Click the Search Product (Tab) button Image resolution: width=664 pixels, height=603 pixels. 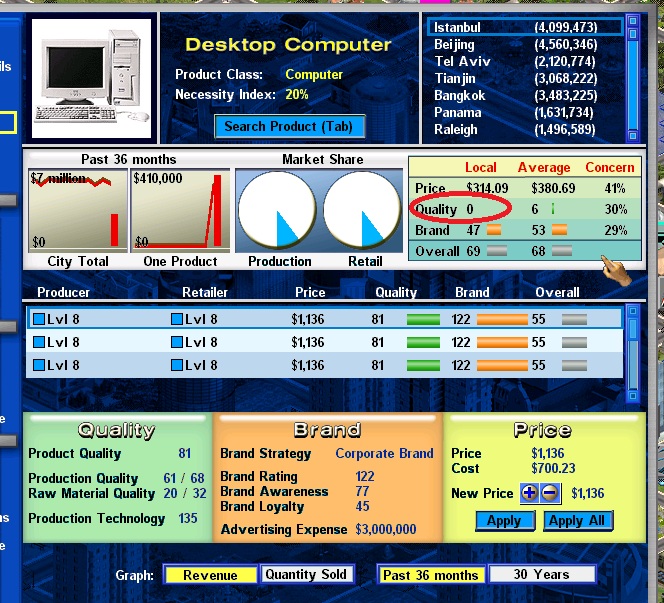point(289,126)
